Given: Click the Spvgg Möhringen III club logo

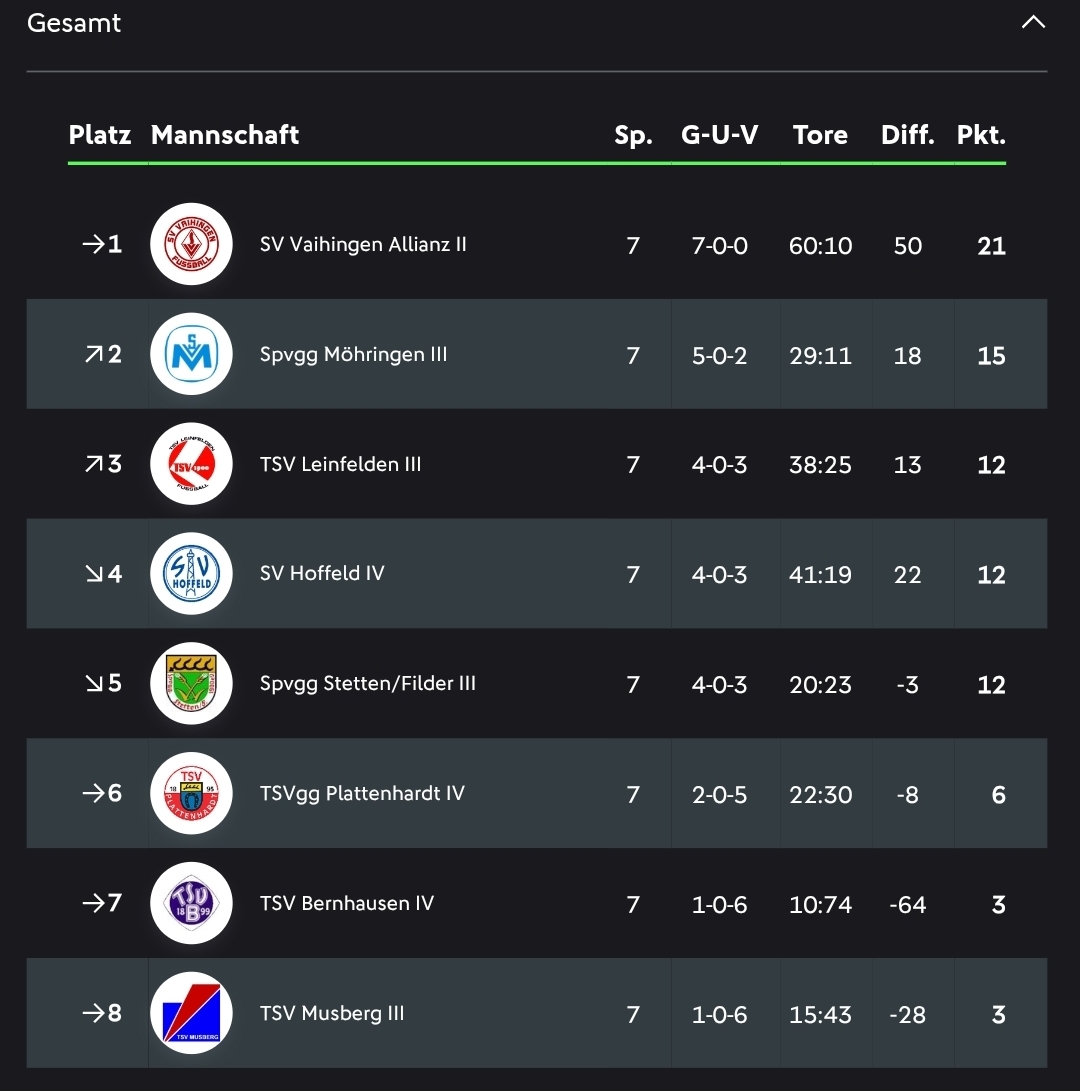Looking at the screenshot, I should click(191, 355).
